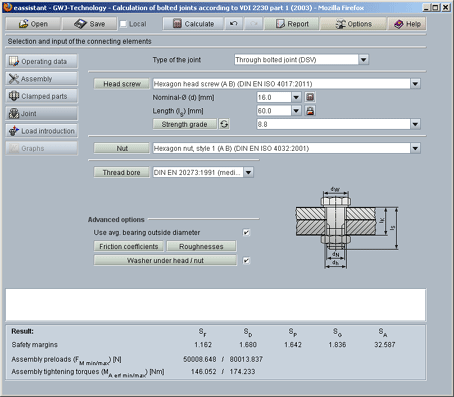Click the Head screw button

(x=122, y=84)
